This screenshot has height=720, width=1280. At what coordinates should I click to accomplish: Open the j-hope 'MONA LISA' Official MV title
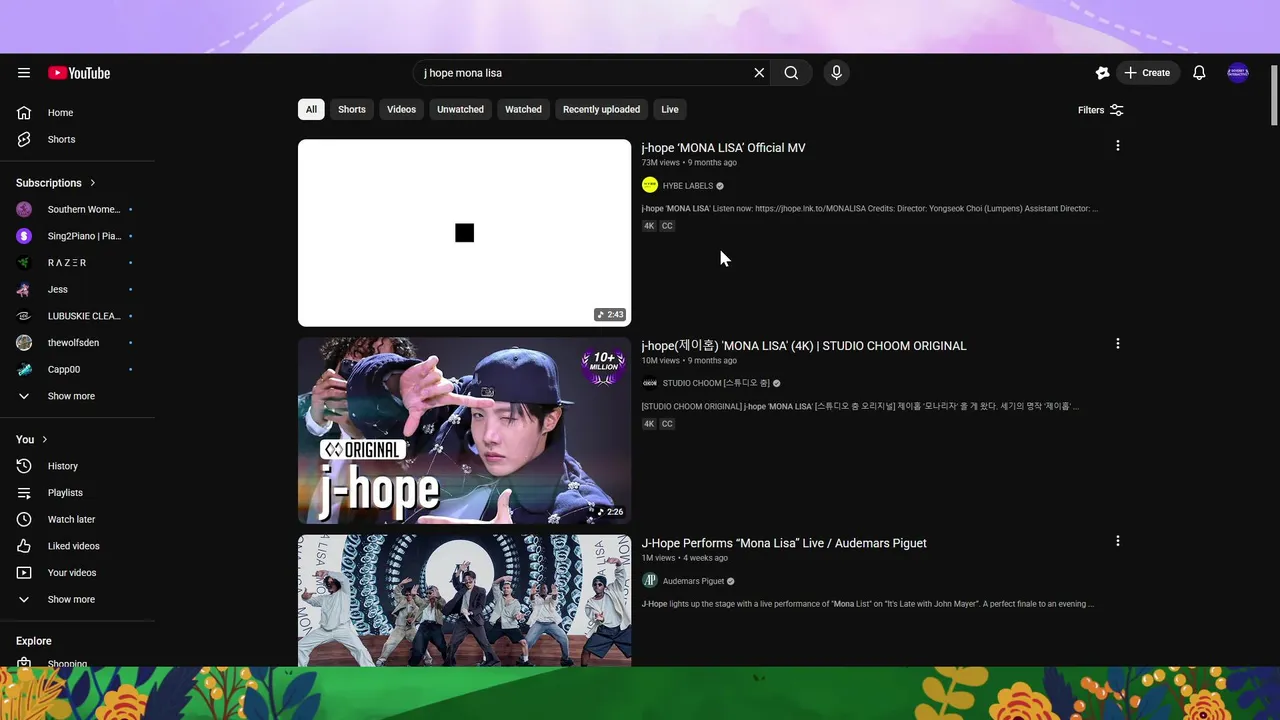pos(723,148)
